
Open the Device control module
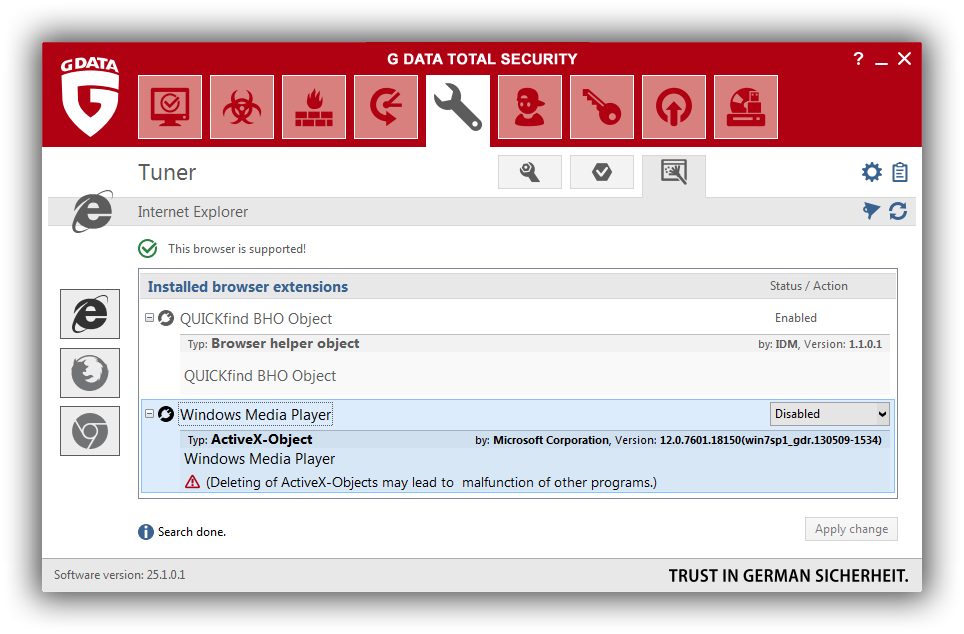point(746,107)
